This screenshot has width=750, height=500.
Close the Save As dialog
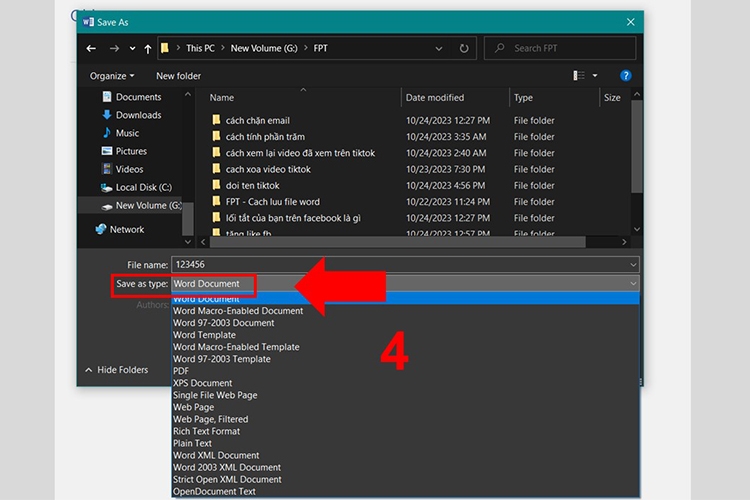pyautogui.click(x=630, y=22)
